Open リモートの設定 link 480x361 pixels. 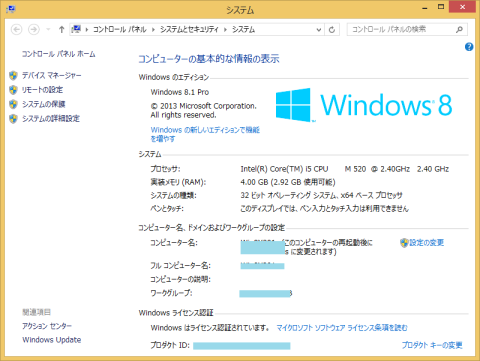click(42, 90)
